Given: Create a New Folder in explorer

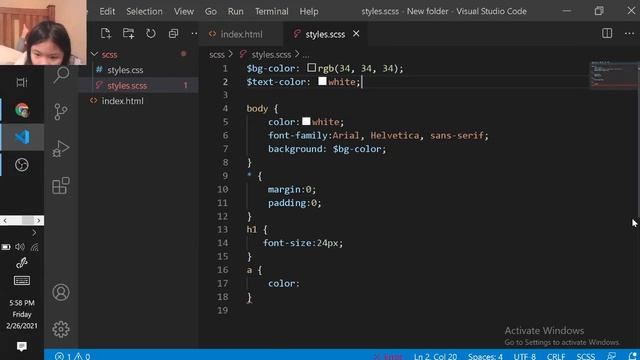Looking at the screenshot, I should [x=128, y=33].
